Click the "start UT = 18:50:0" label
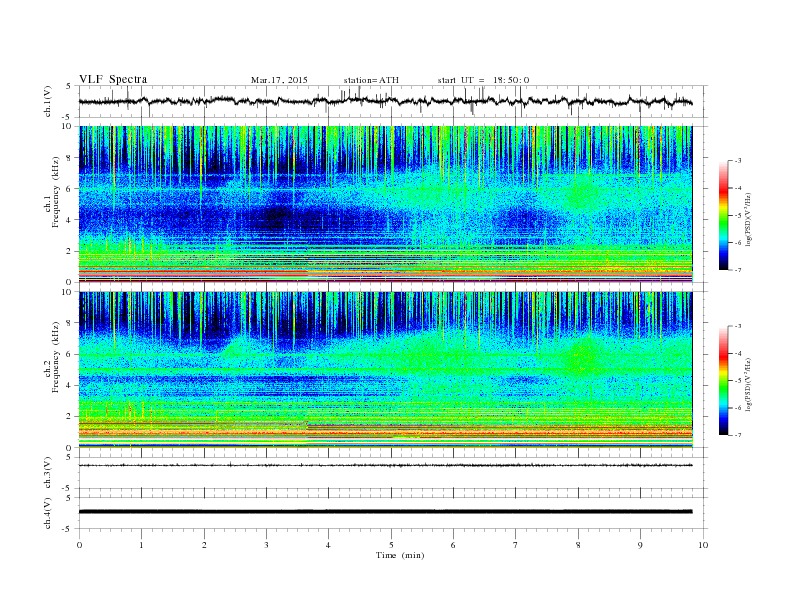The height and width of the screenshot is (612, 792). point(483,80)
